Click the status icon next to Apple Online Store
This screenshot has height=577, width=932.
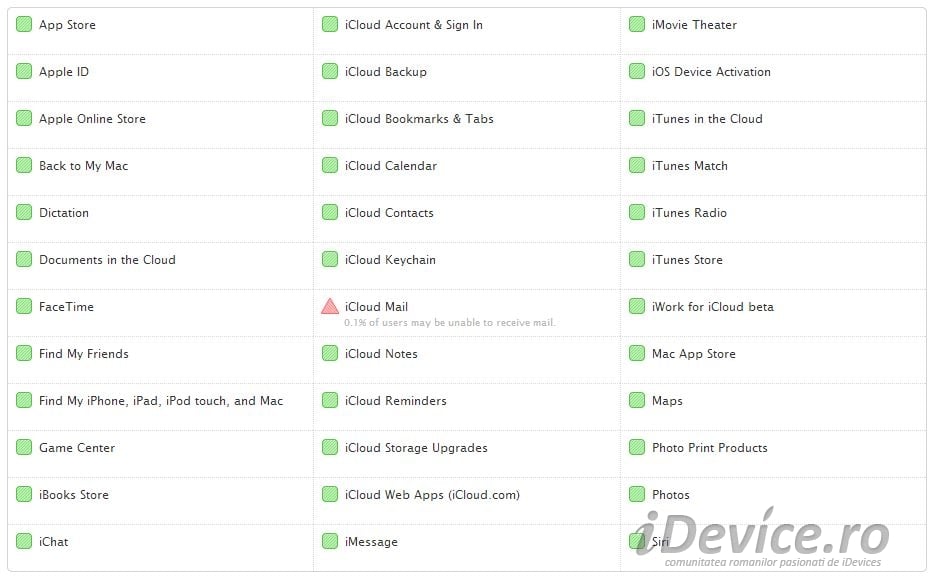pos(24,118)
